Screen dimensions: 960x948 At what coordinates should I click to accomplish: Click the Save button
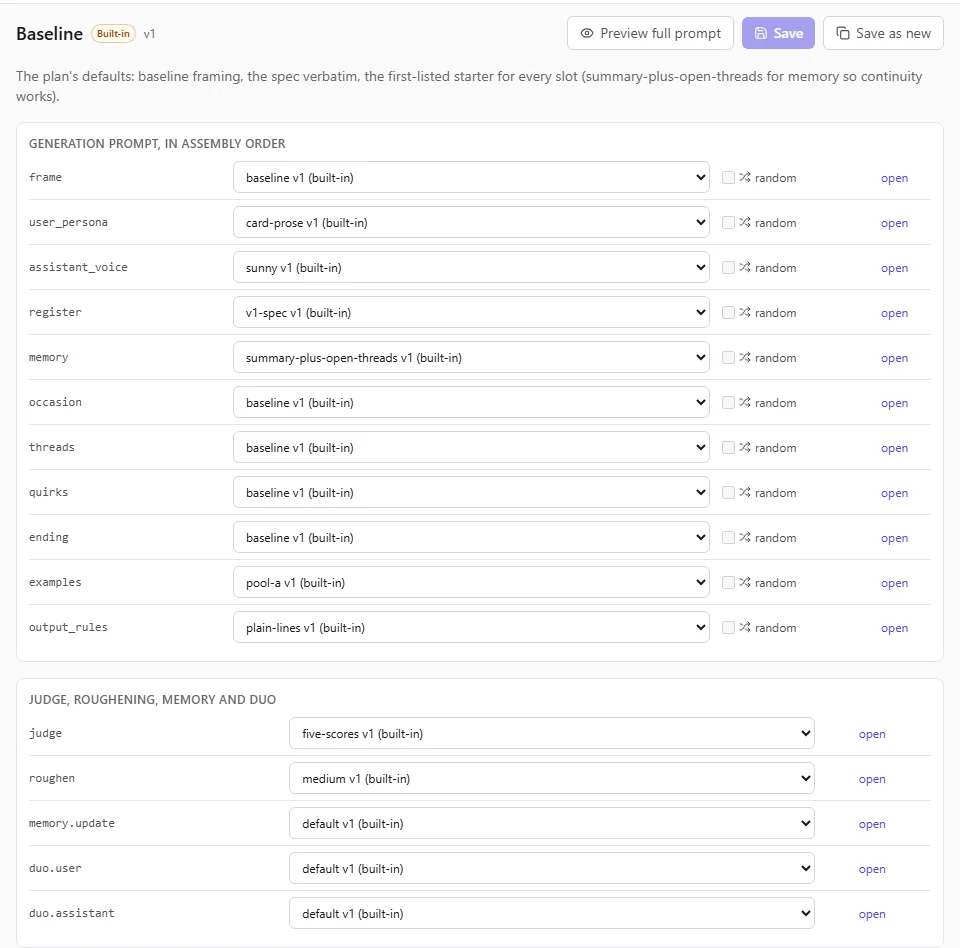pyautogui.click(x=778, y=33)
